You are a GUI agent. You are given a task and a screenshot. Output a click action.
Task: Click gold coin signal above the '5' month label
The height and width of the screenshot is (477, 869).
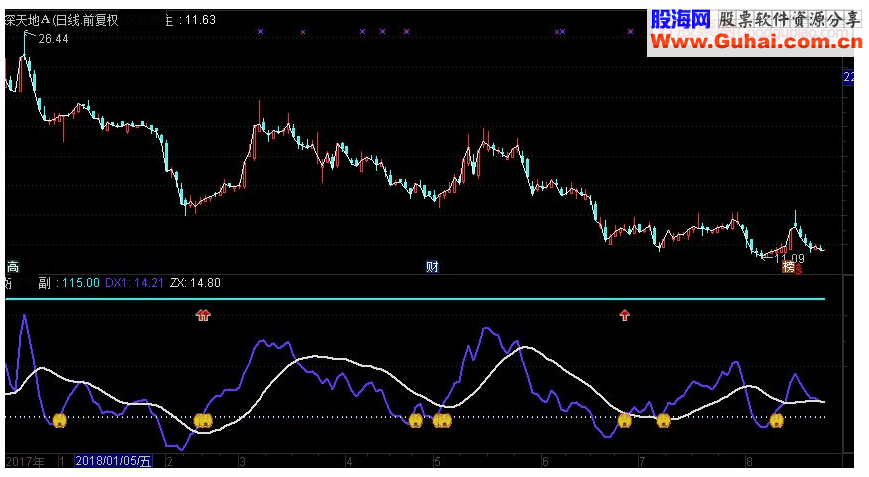click(442, 421)
